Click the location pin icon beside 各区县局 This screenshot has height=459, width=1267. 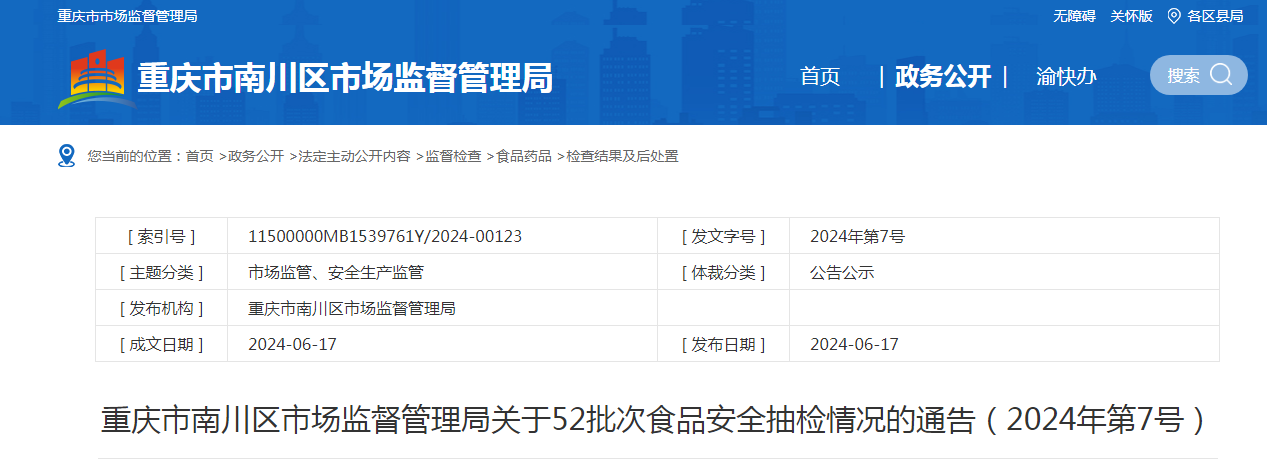(1174, 16)
